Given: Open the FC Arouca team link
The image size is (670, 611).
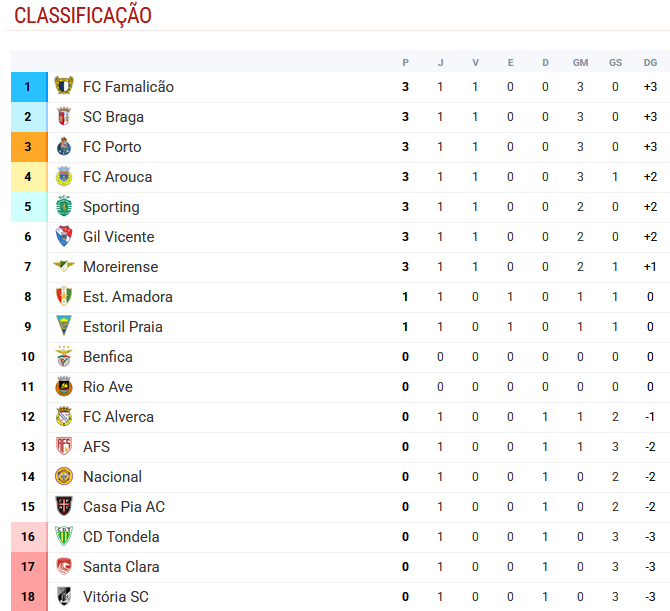Looking at the screenshot, I should pos(118,177).
